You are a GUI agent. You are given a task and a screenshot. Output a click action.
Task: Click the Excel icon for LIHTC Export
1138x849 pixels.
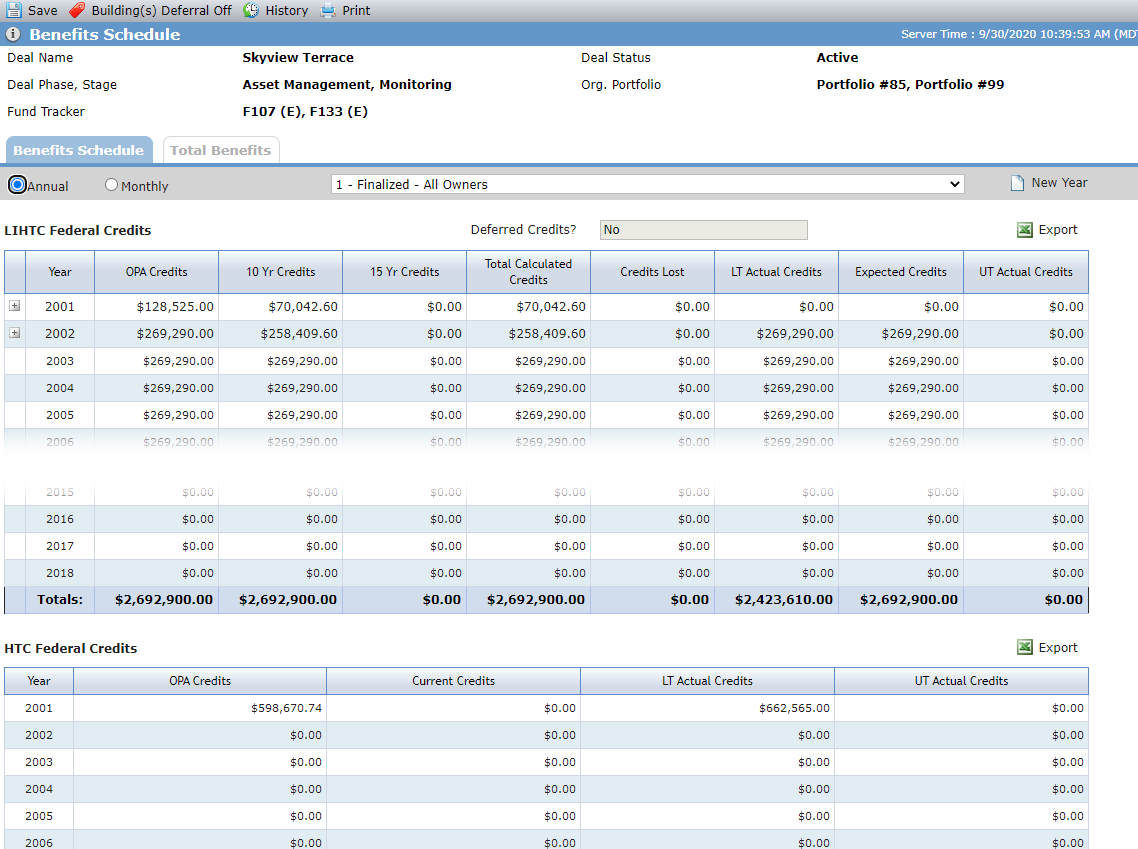1025,230
